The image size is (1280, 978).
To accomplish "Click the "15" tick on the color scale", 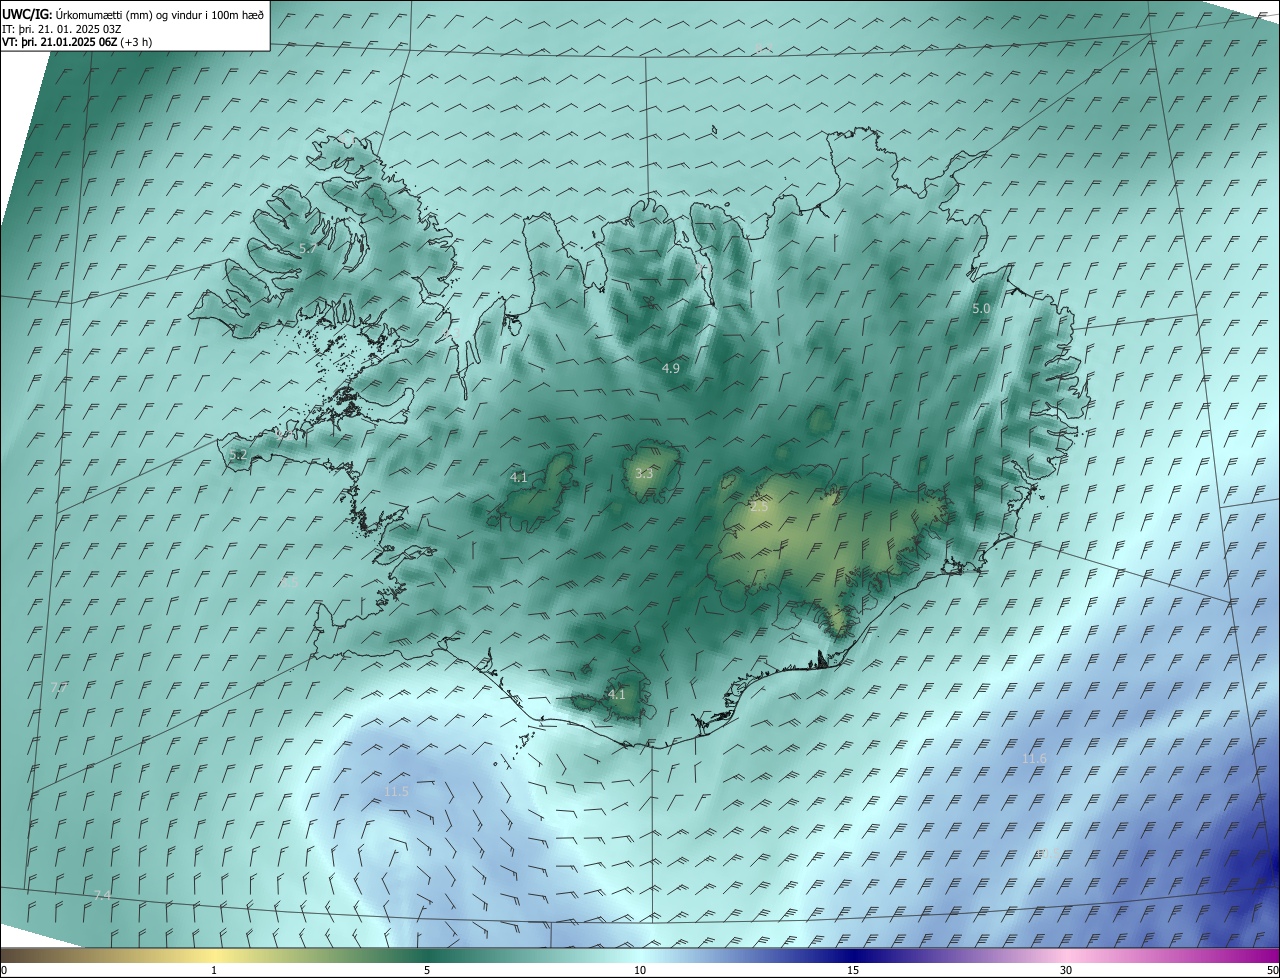I will point(853,970).
